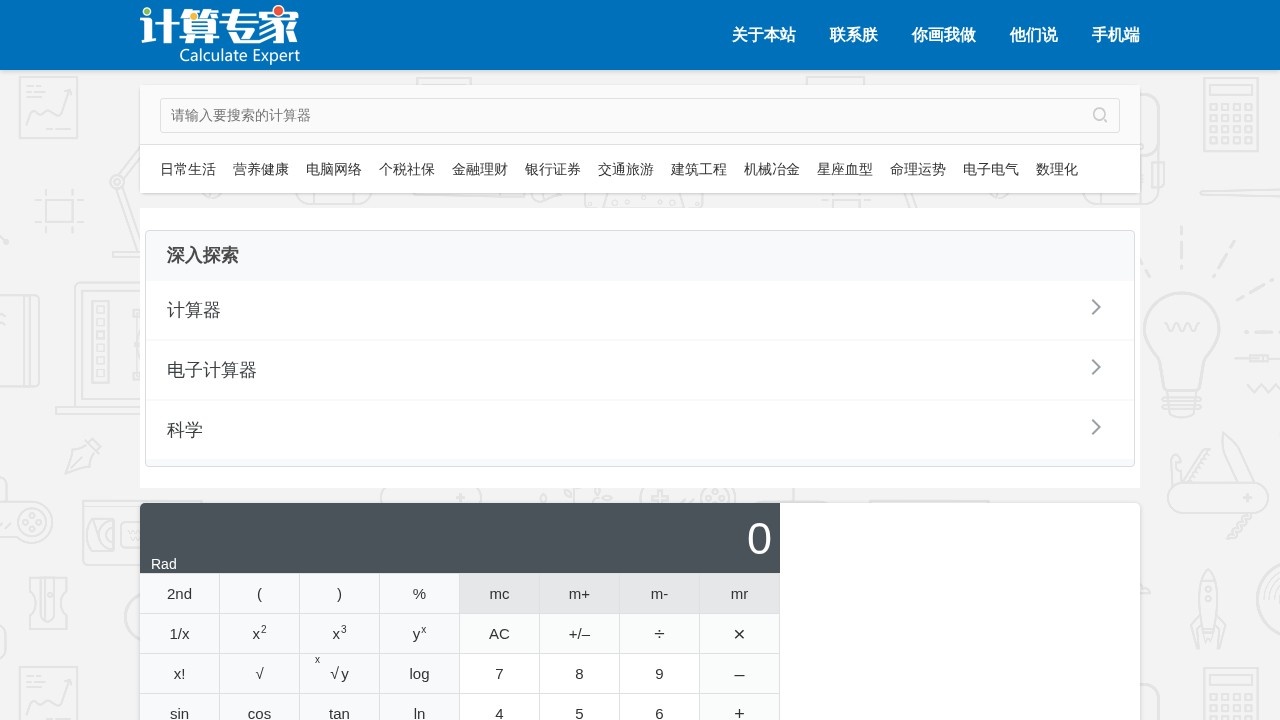Select the x squared key
The height and width of the screenshot is (720, 1280).
pos(259,633)
